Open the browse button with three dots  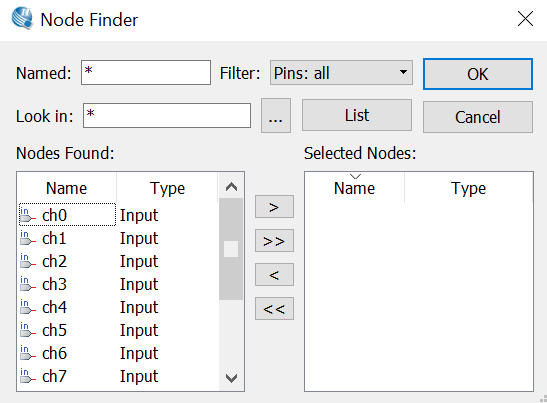(276, 115)
